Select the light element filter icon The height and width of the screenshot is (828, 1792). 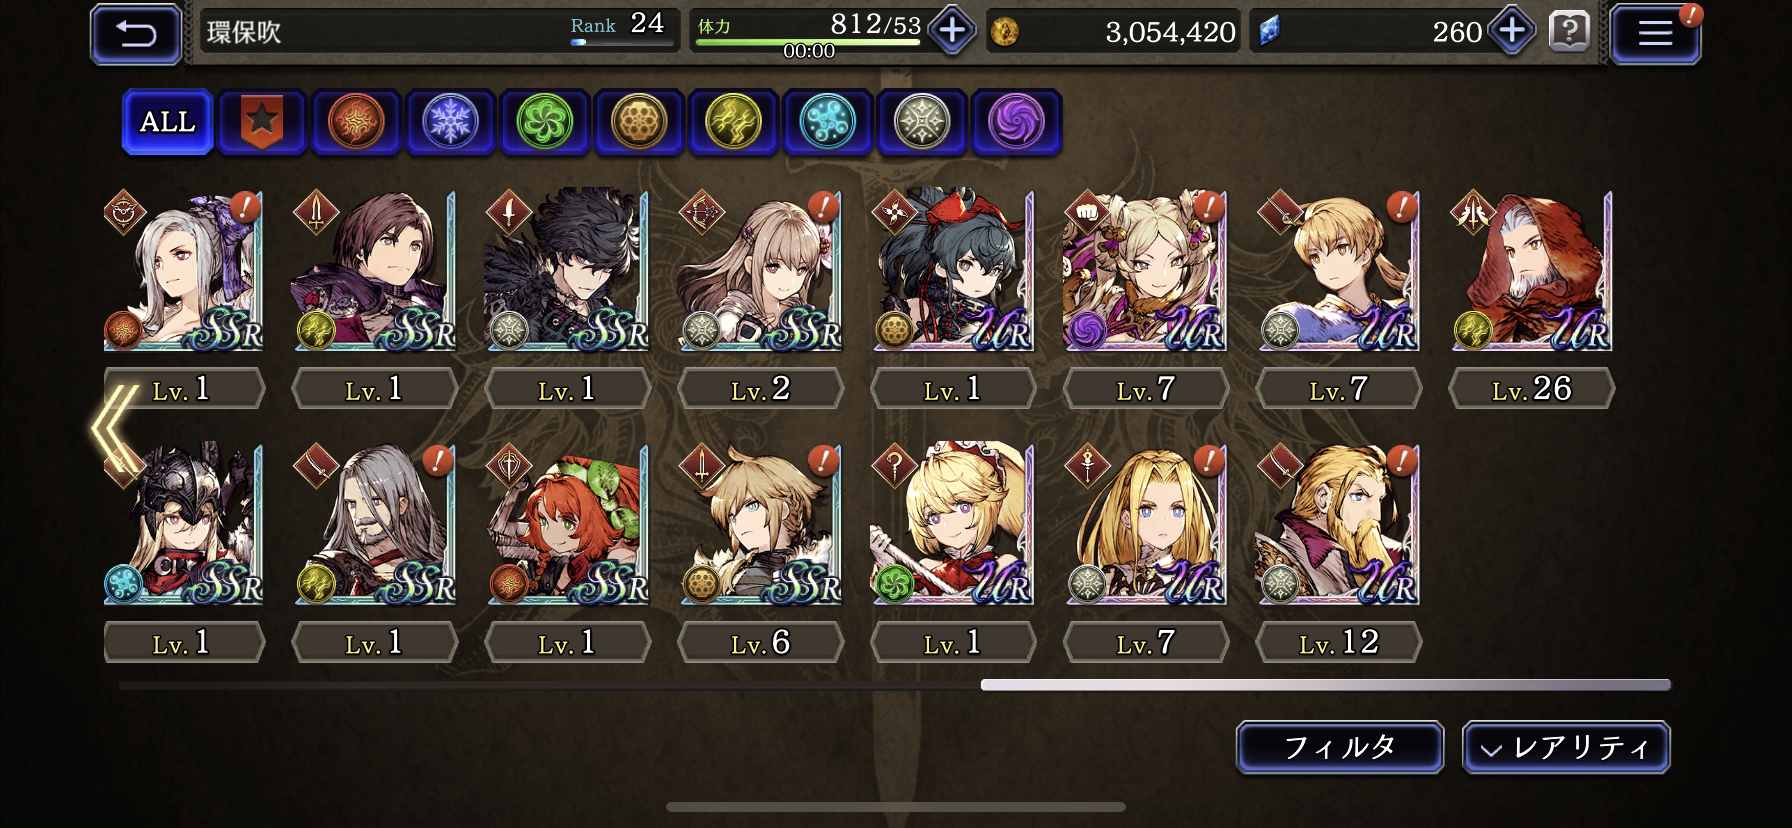(x=922, y=122)
